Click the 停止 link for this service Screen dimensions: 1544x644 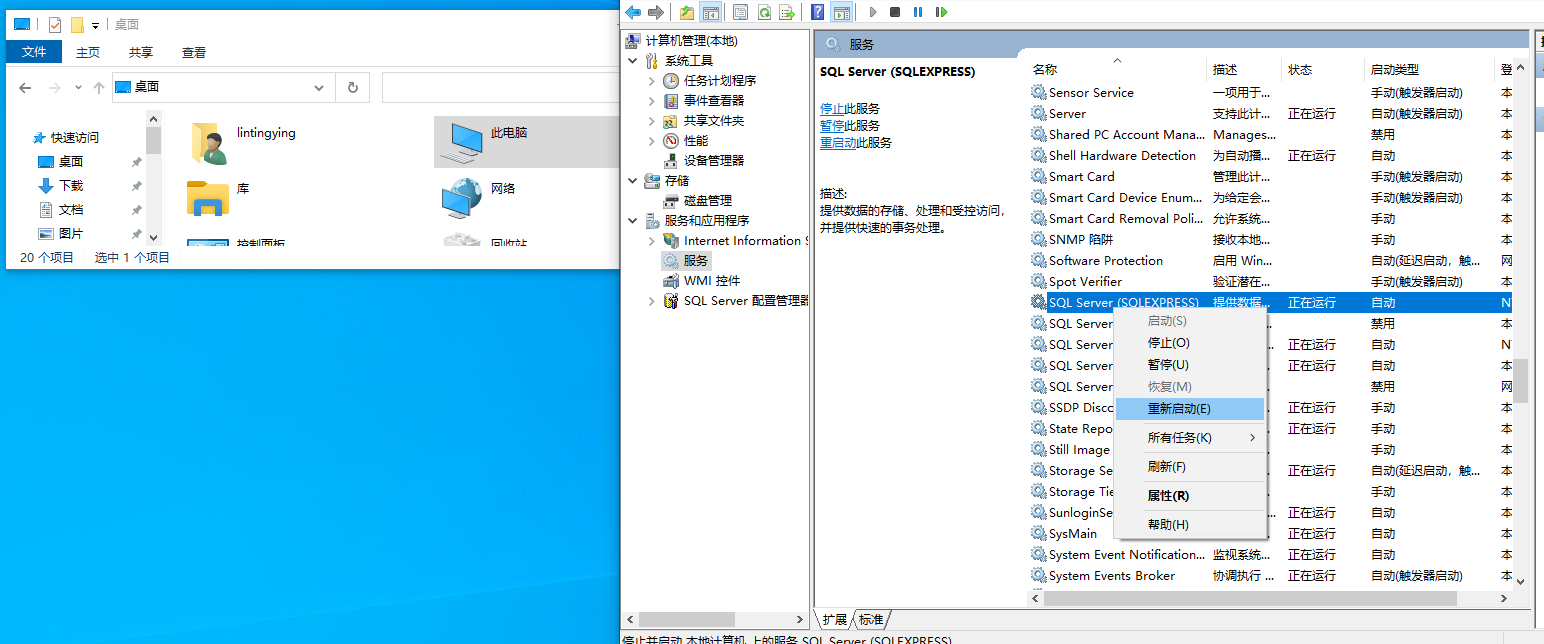click(832, 108)
